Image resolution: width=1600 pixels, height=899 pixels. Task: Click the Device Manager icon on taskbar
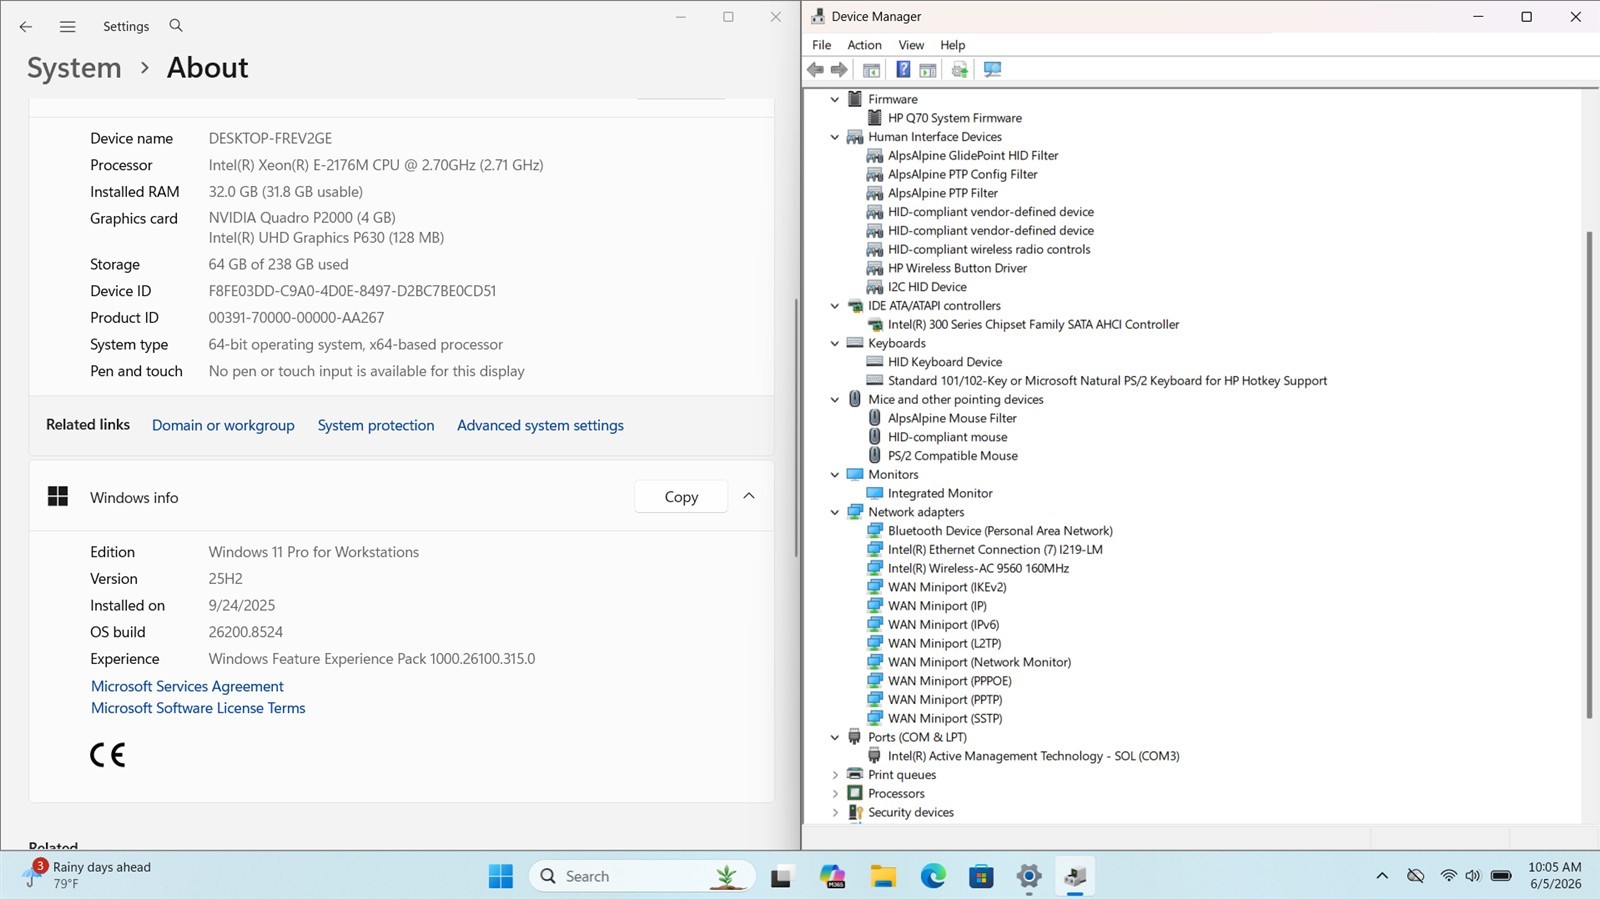1076,877
